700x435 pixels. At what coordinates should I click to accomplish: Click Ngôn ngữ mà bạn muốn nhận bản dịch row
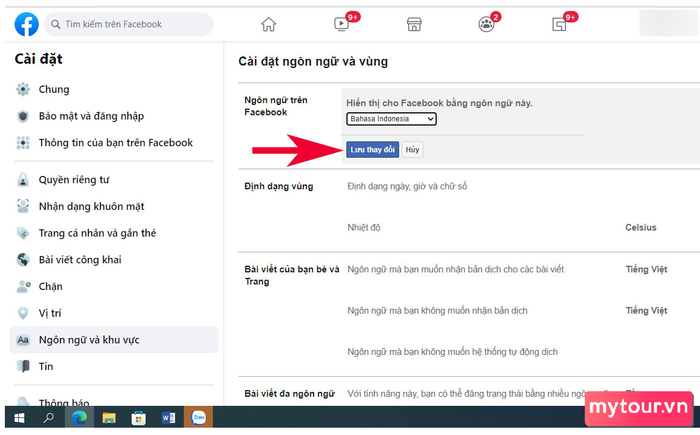pos(456,269)
